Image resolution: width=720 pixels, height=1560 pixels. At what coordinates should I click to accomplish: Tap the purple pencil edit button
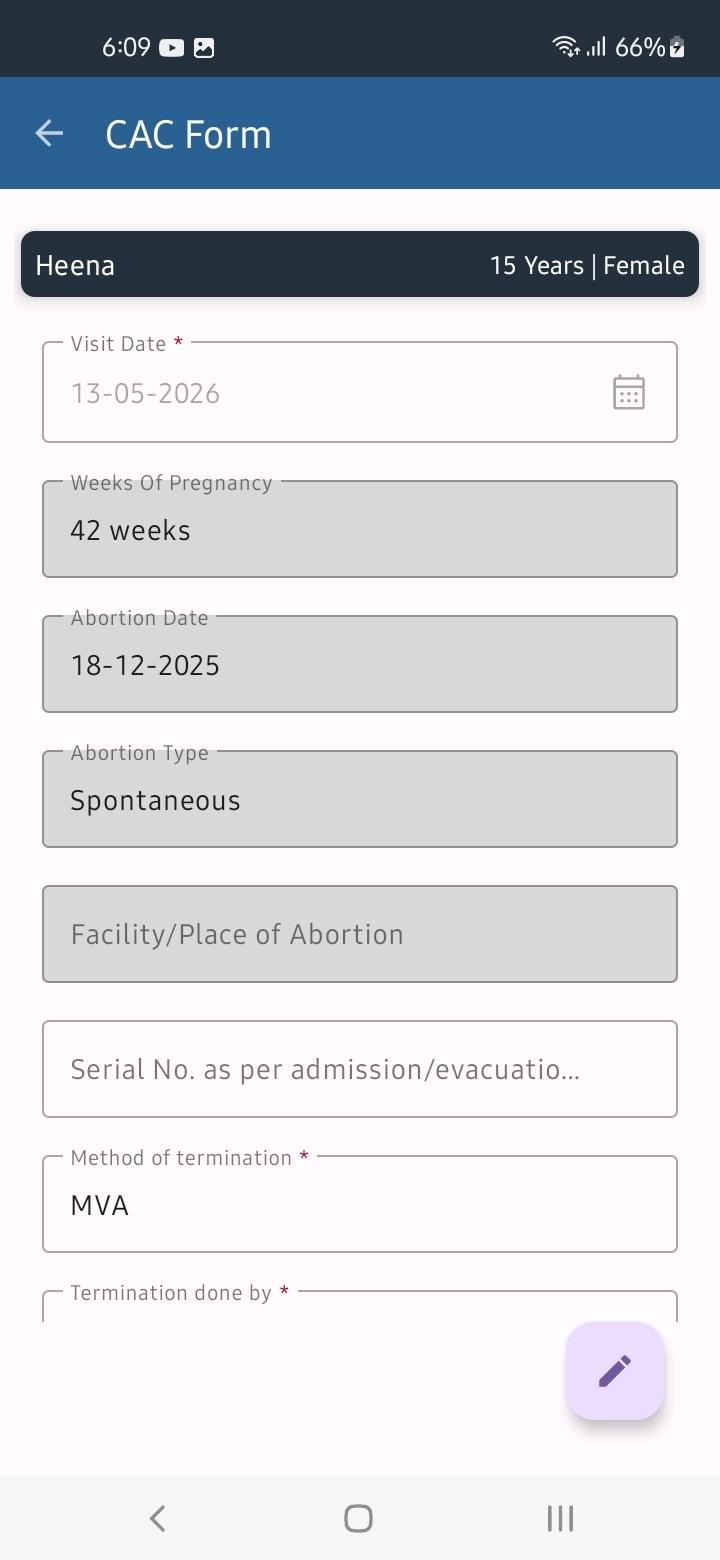click(615, 1370)
